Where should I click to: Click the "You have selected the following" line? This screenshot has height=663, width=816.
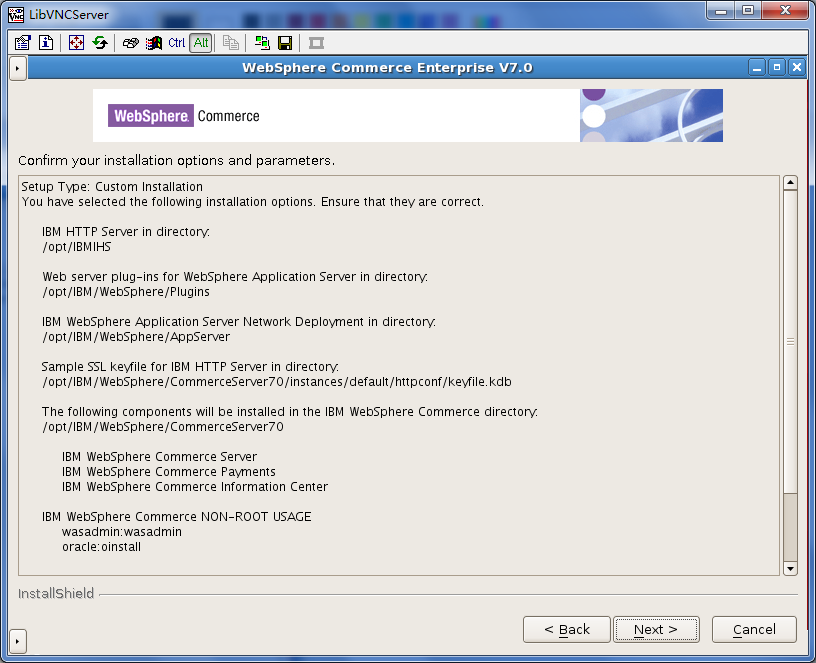253,202
